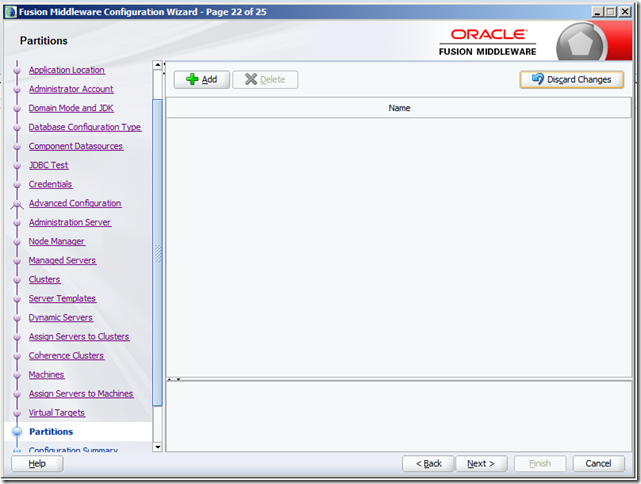Open the Credentials step
Screen dimensions: 641x484
(x=50, y=184)
